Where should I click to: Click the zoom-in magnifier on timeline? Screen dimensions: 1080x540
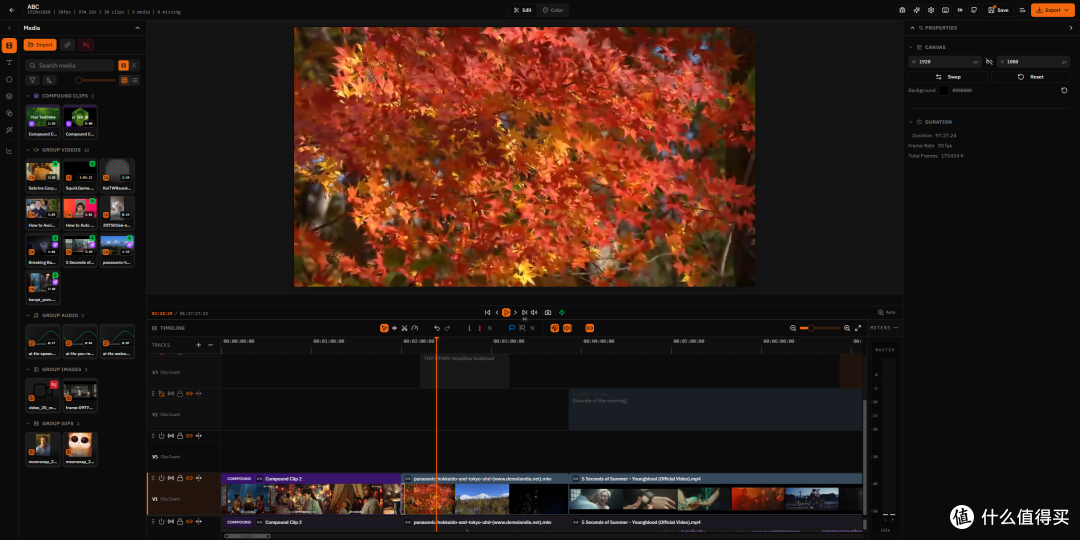[847, 328]
